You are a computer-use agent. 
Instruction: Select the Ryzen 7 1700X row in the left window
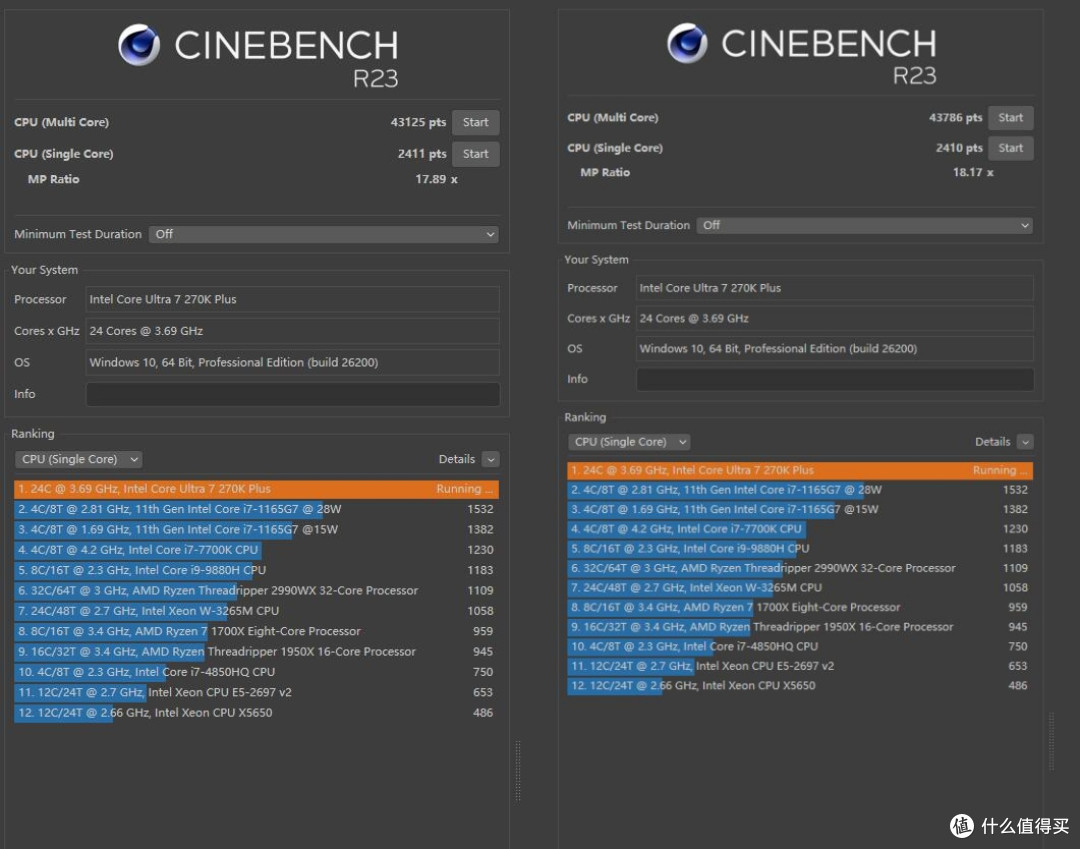256,631
